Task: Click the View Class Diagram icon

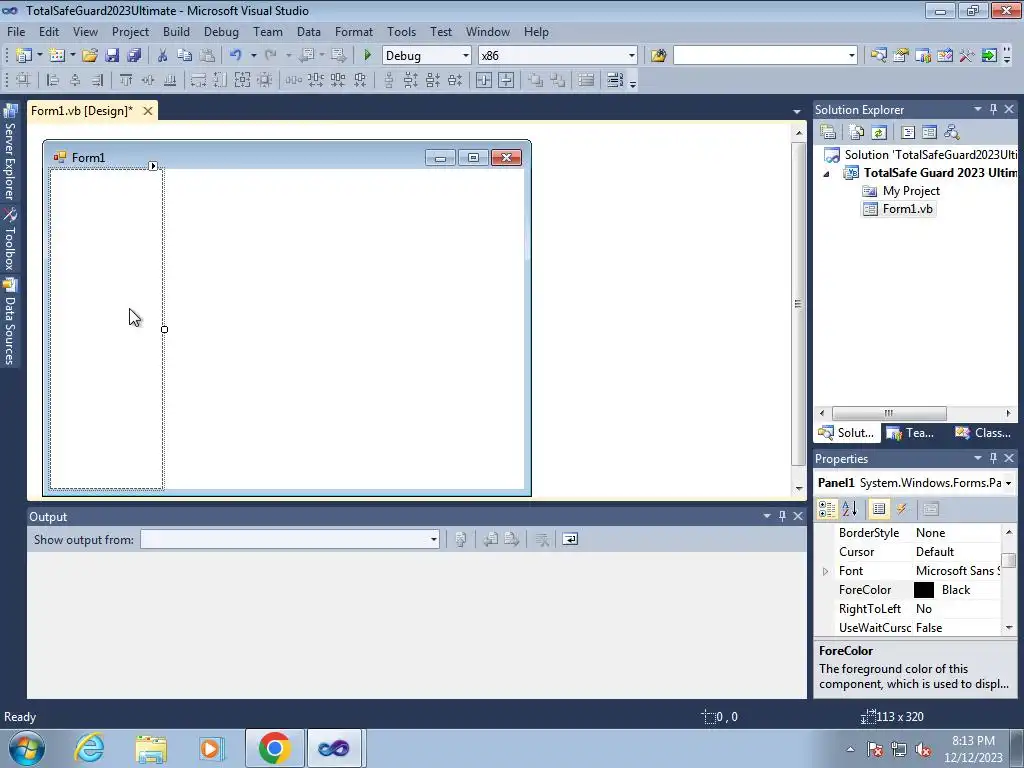Action: click(x=952, y=133)
